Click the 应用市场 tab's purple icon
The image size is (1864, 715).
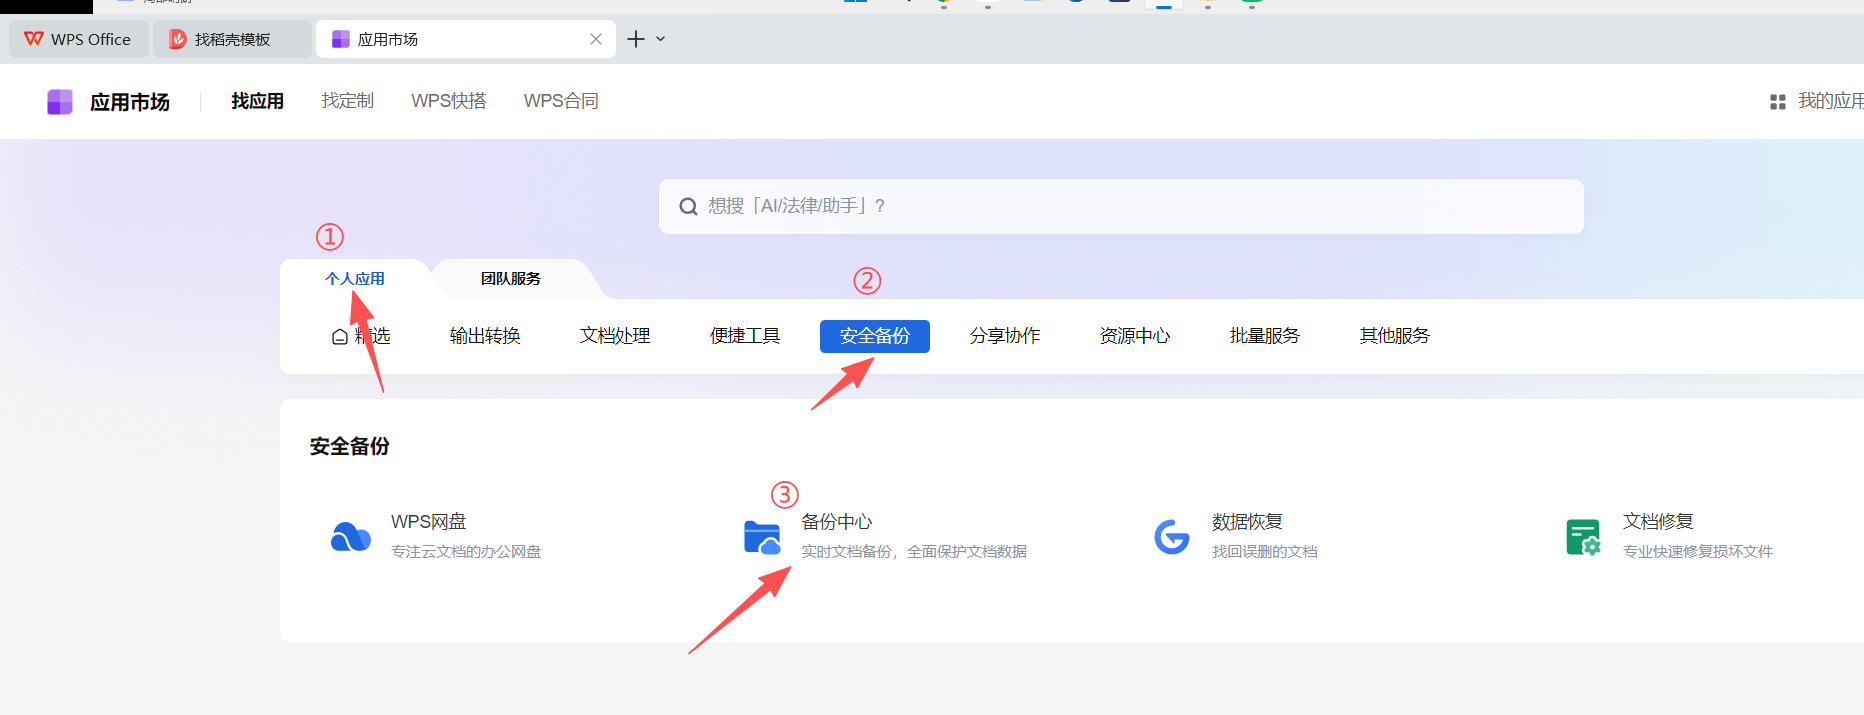click(x=341, y=39)
